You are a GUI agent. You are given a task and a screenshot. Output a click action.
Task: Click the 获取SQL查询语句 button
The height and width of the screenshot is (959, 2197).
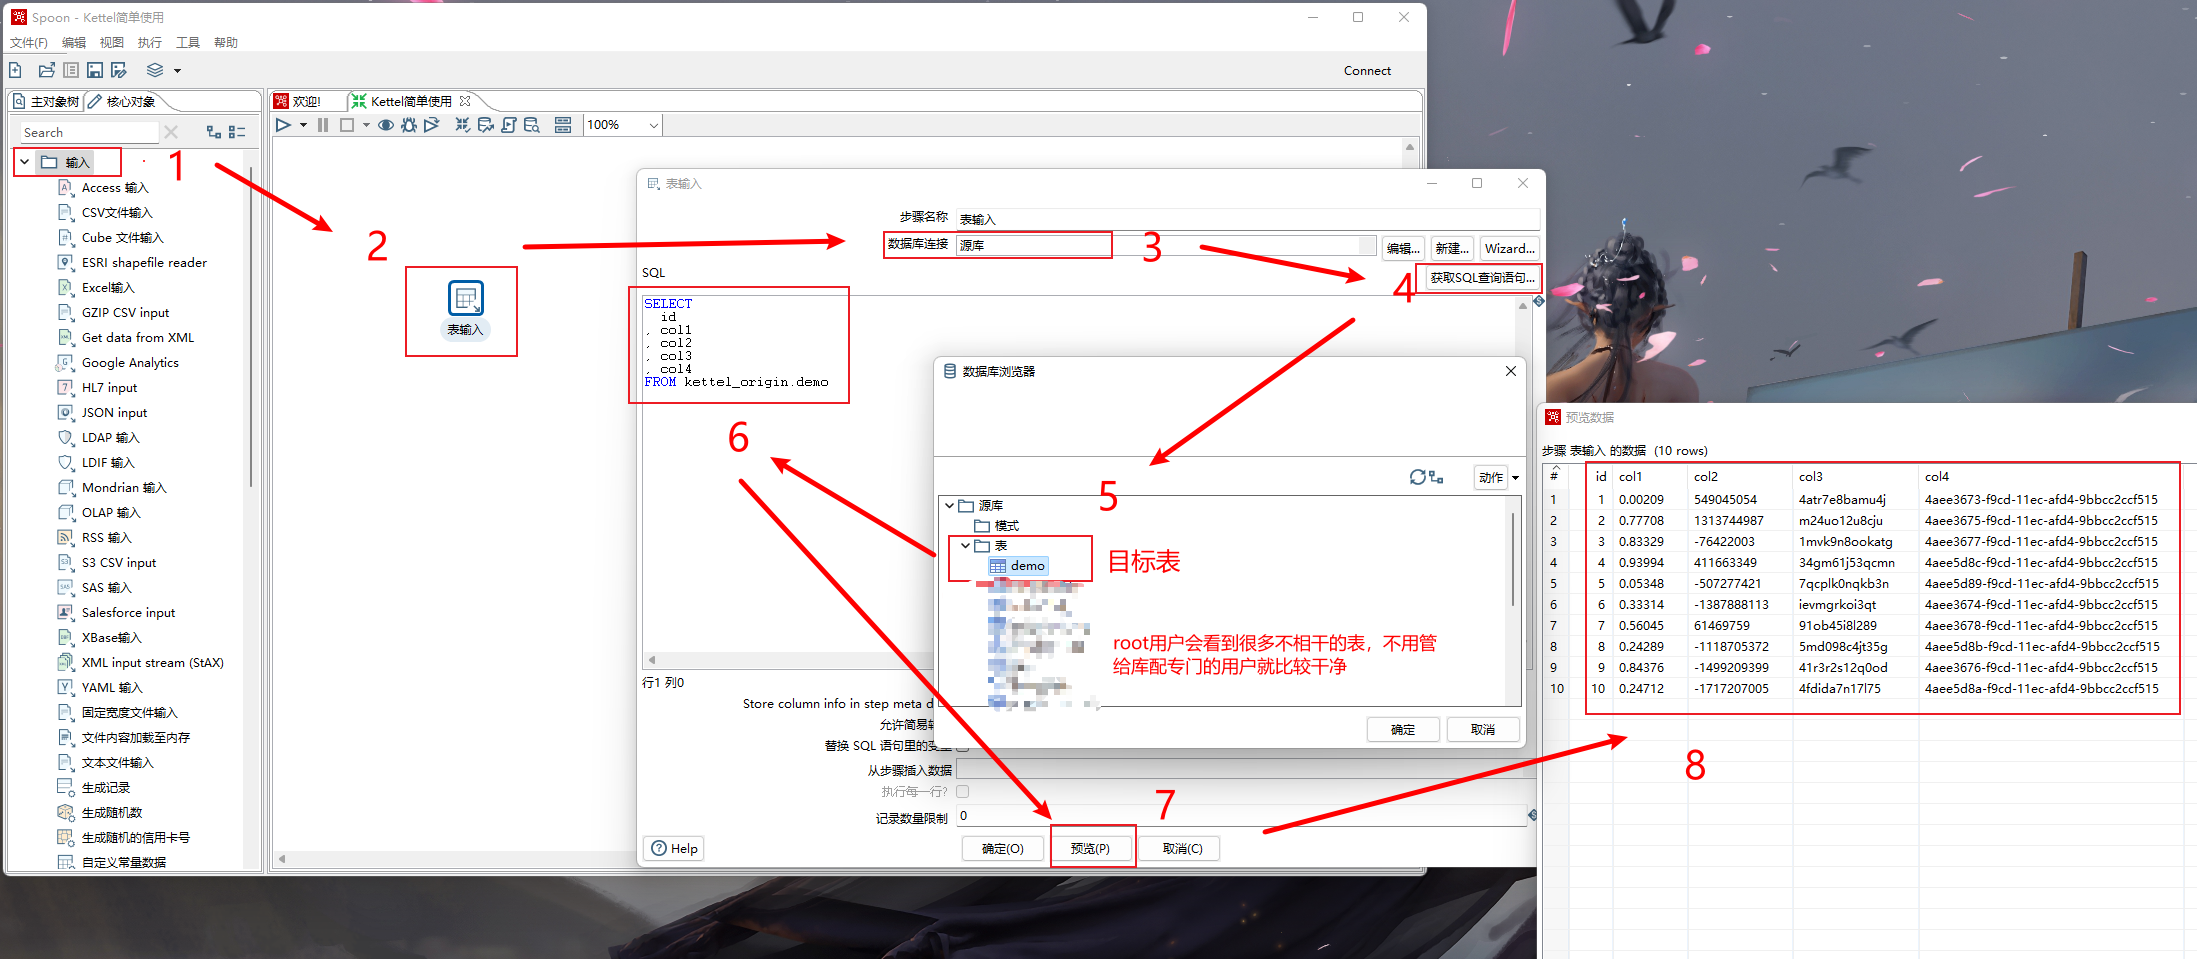[1481, 278]
